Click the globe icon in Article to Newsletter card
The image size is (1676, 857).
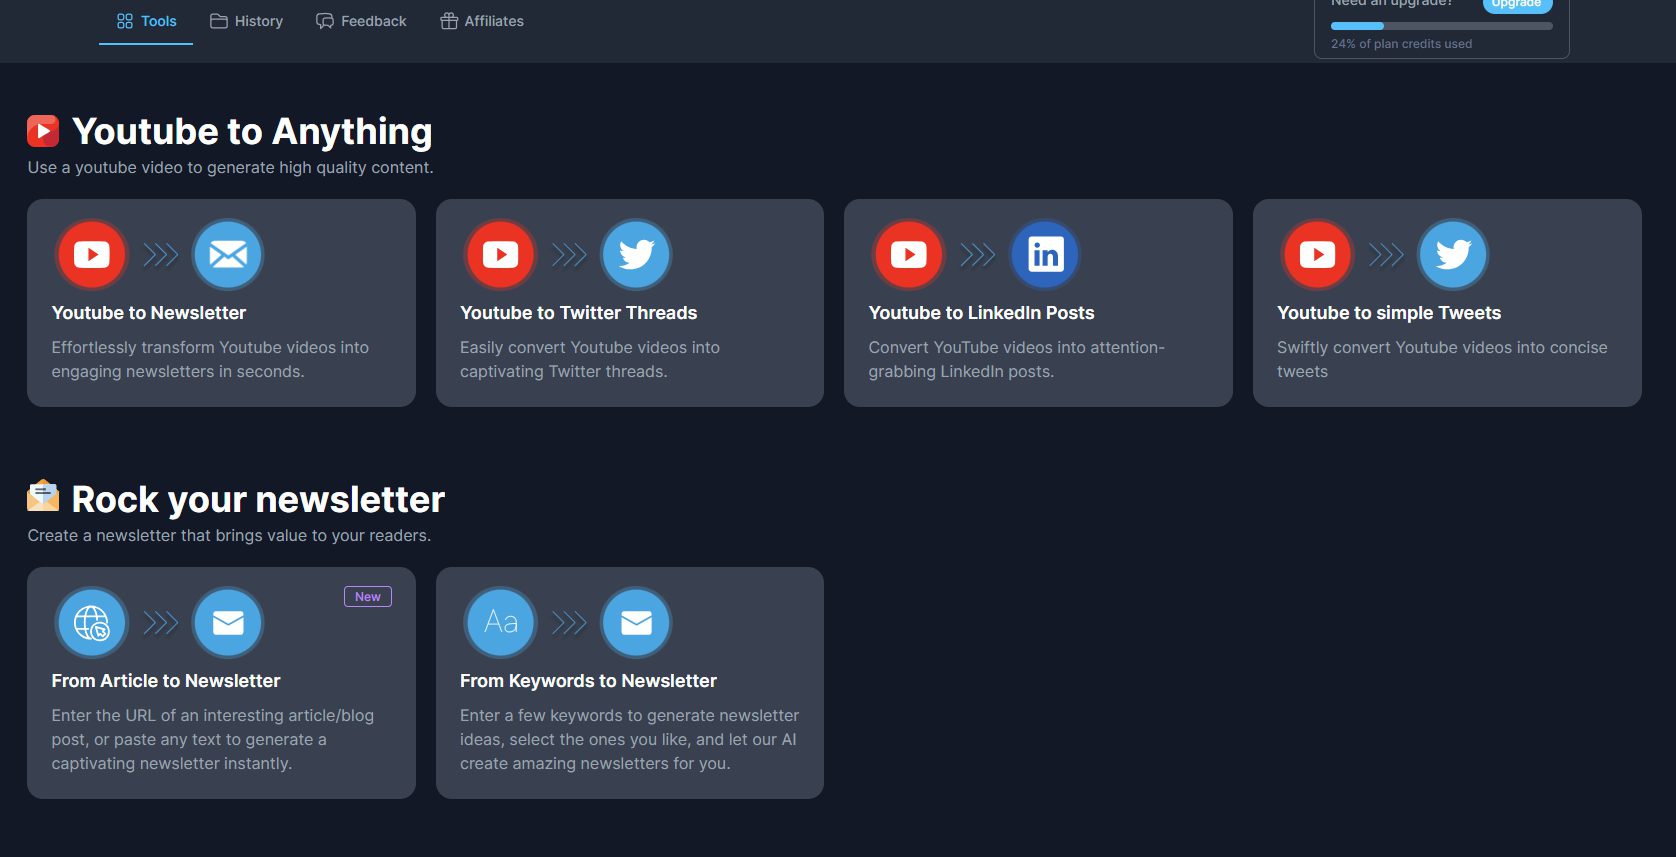point(92,623)
